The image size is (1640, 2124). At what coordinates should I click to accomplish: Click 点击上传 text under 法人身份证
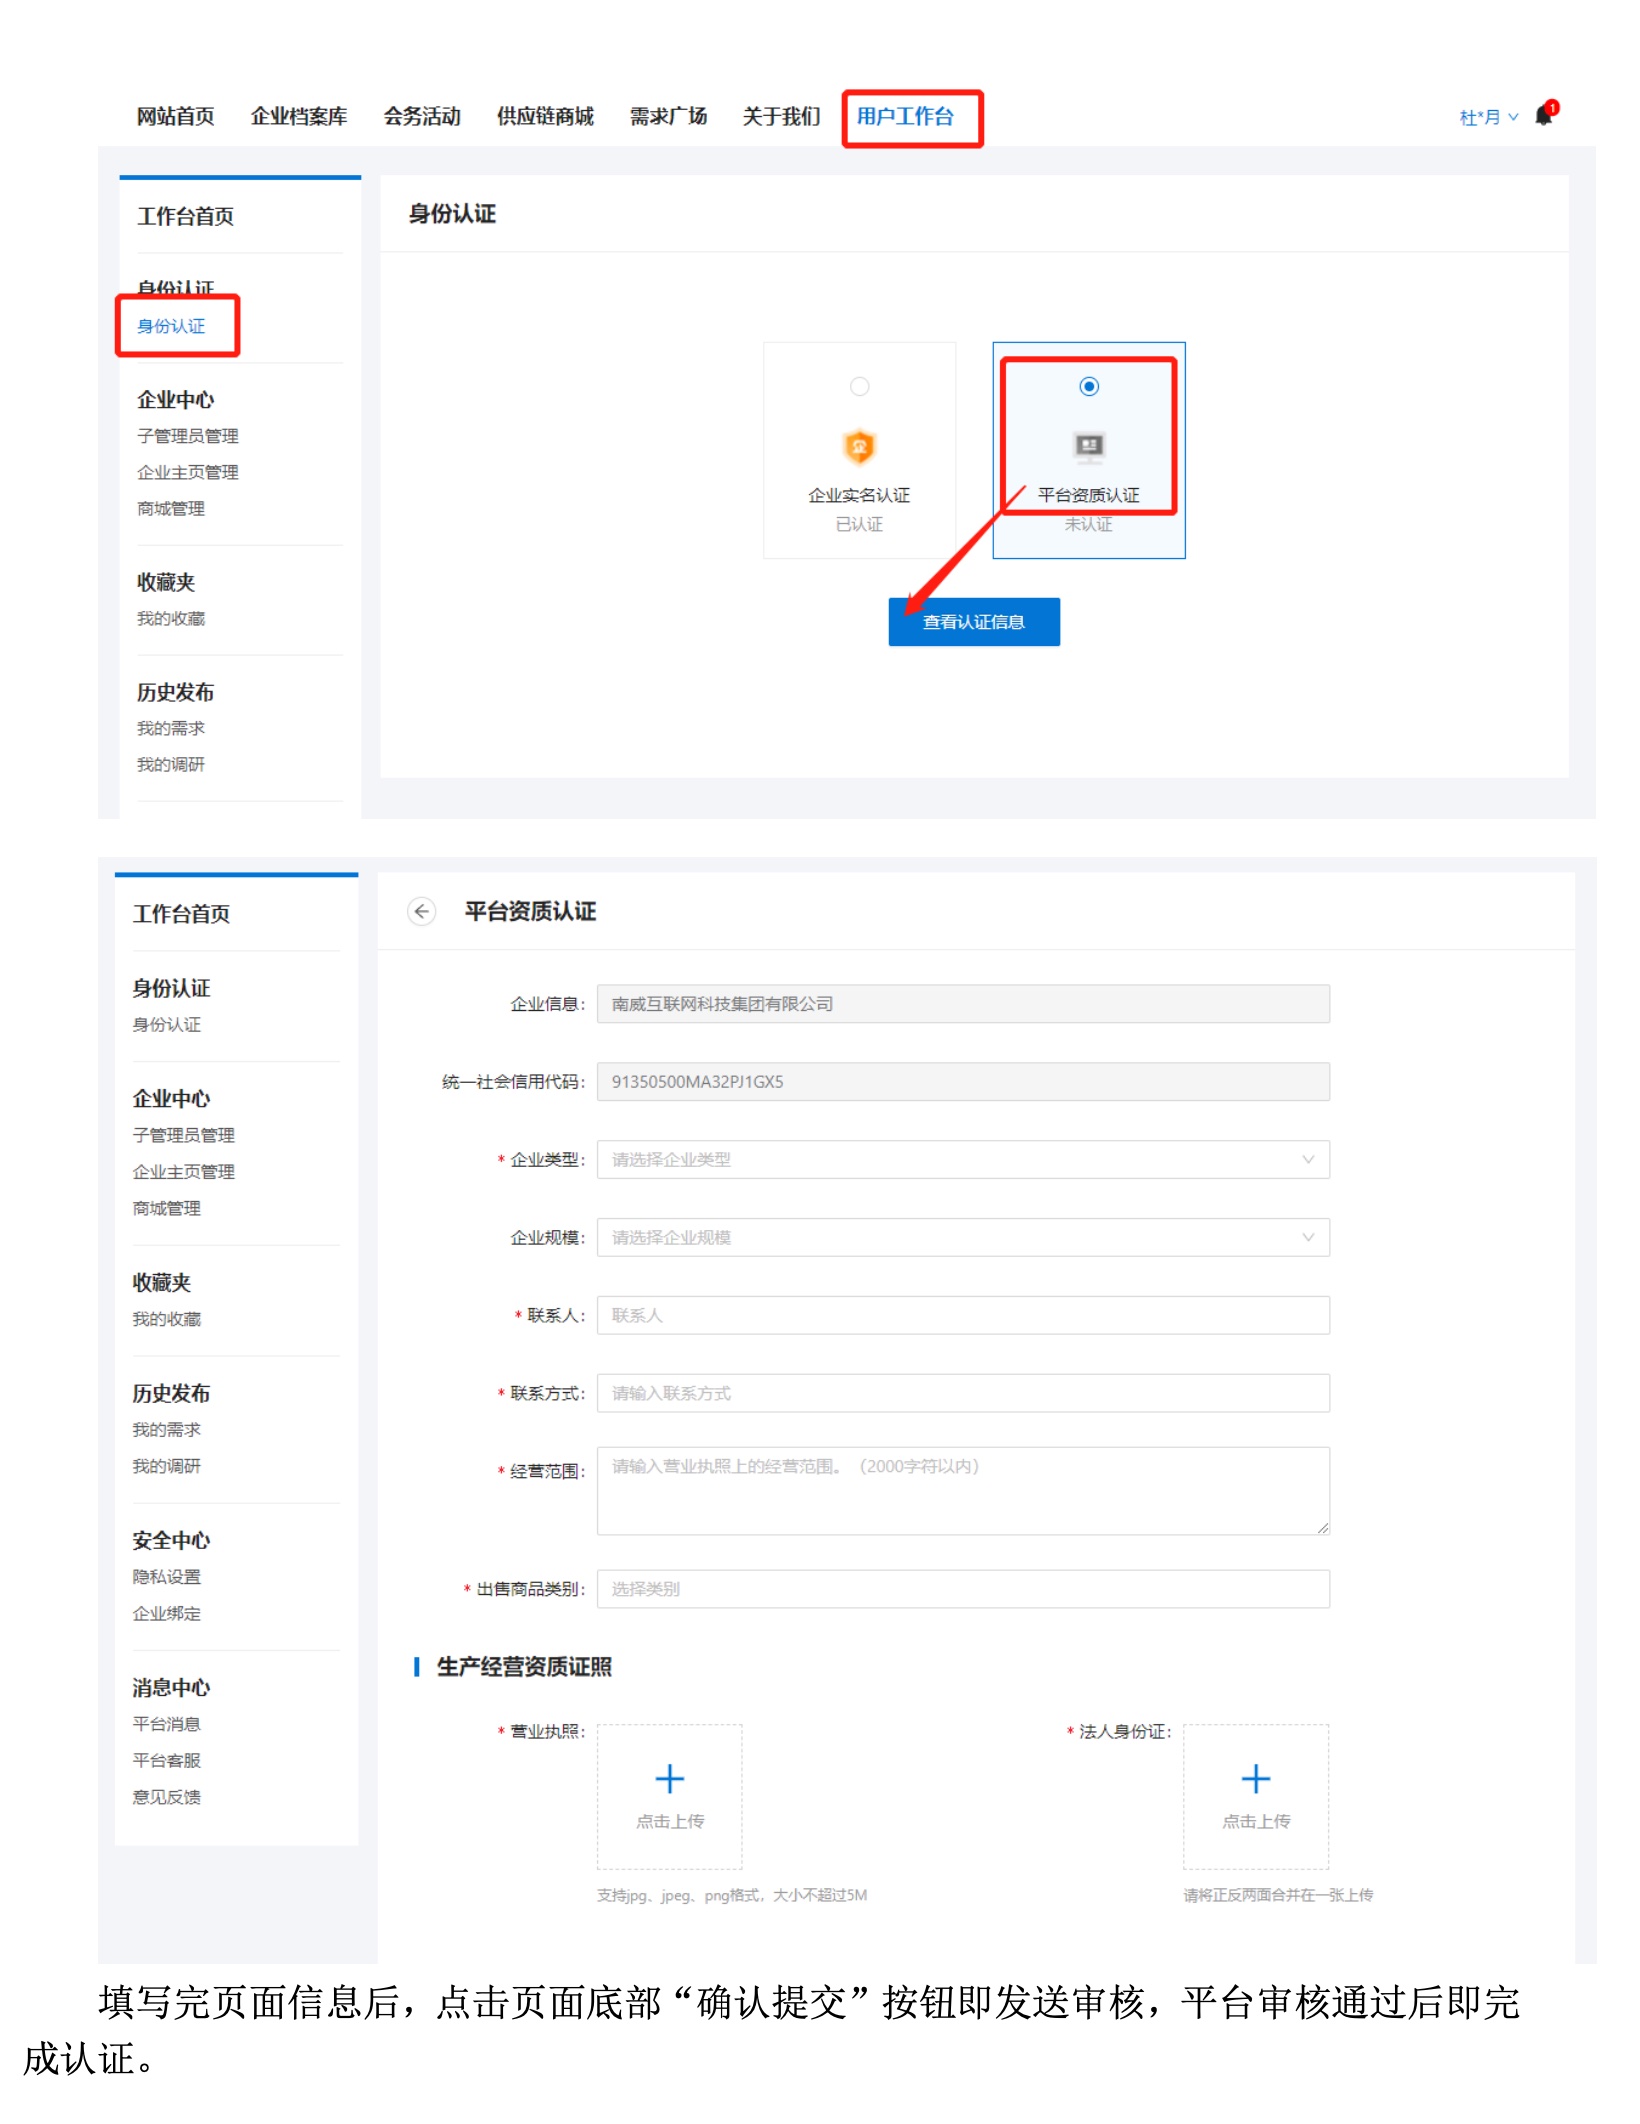[1256, 1821]
